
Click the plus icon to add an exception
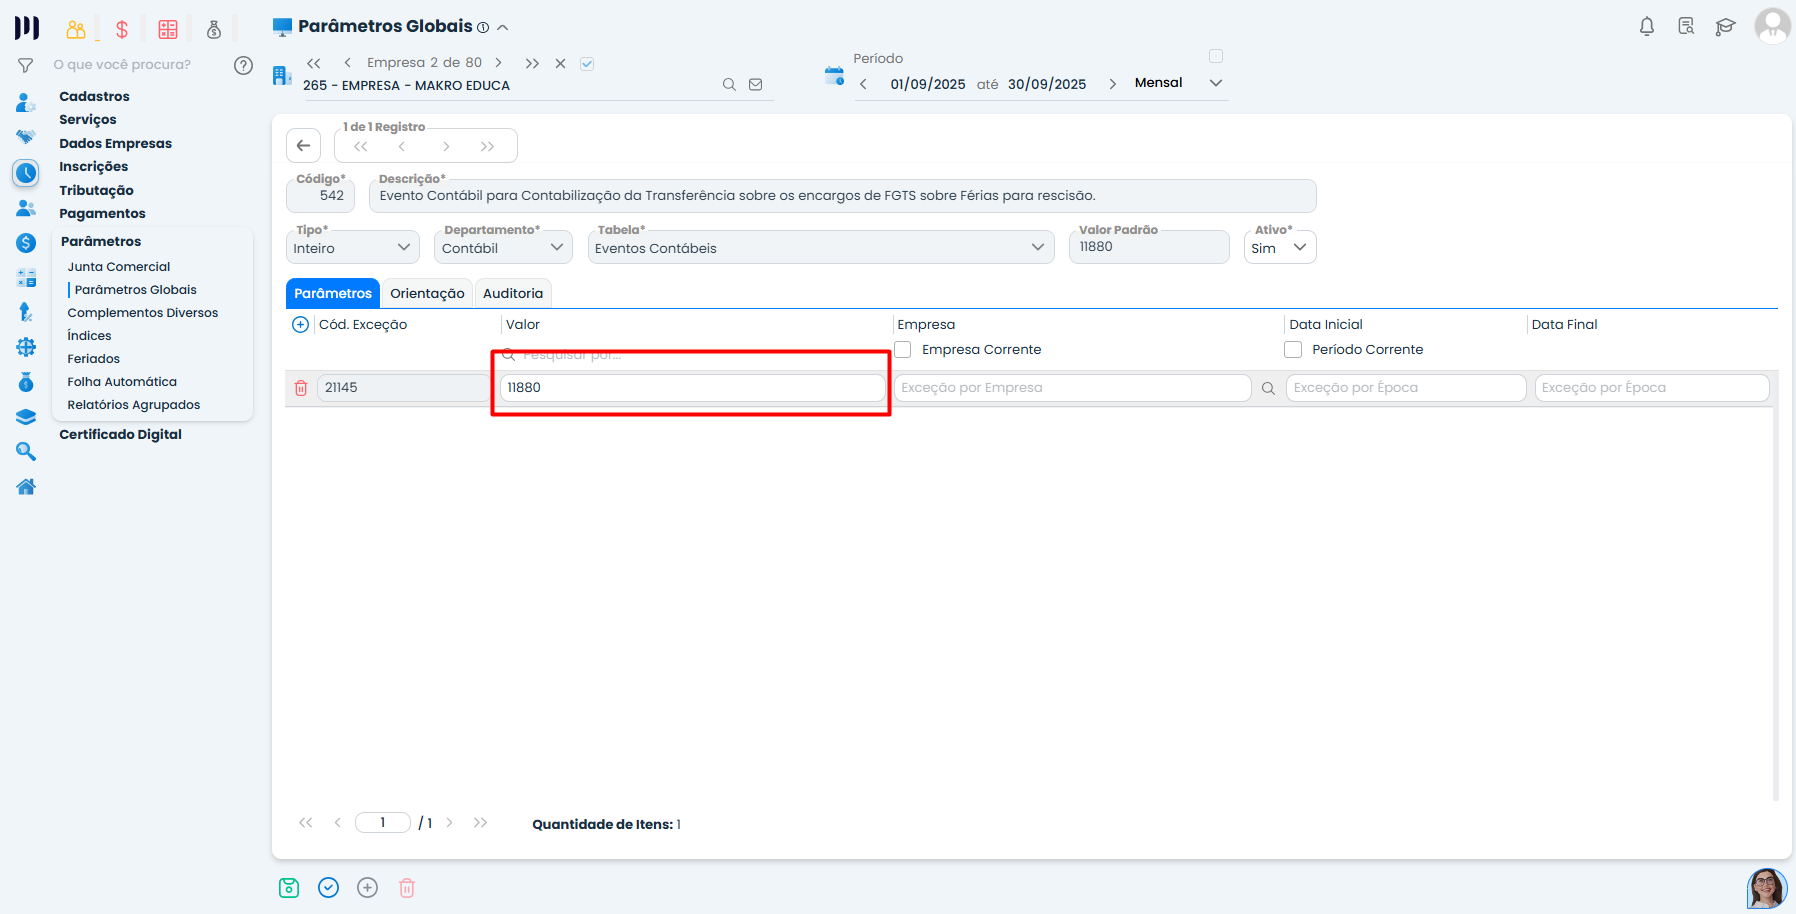coord(300,325)
